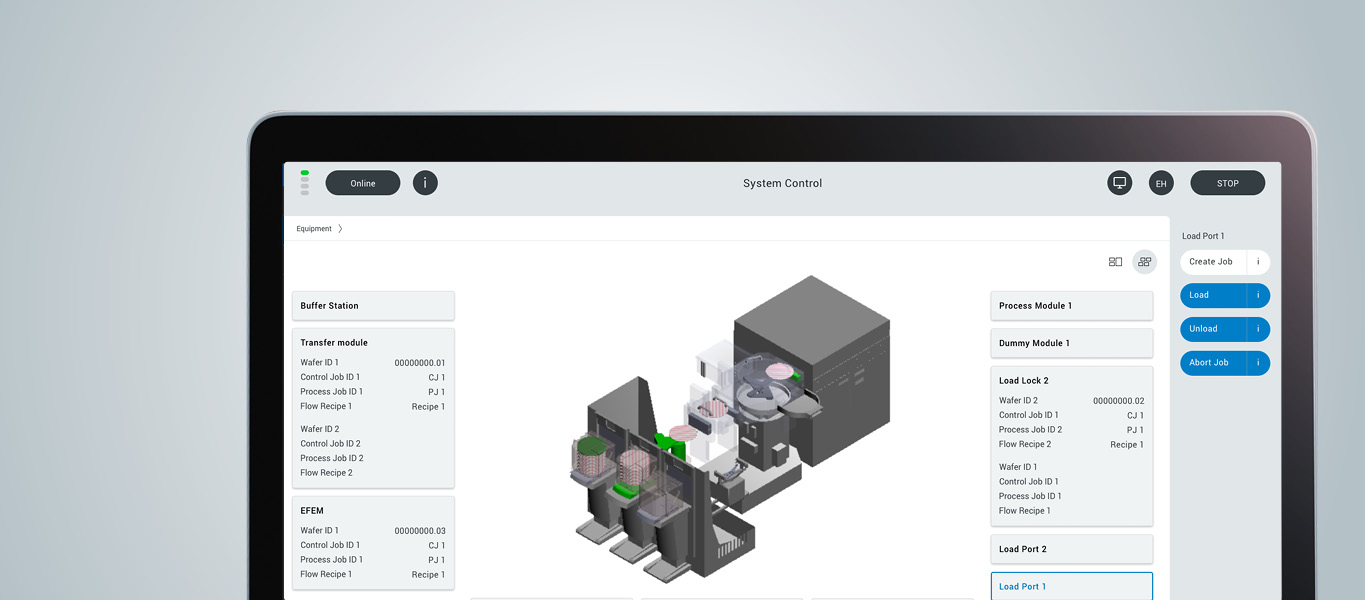Open the Load Port 2 panel
This screenshot has width=1365, height=600.
[1071, 549]
